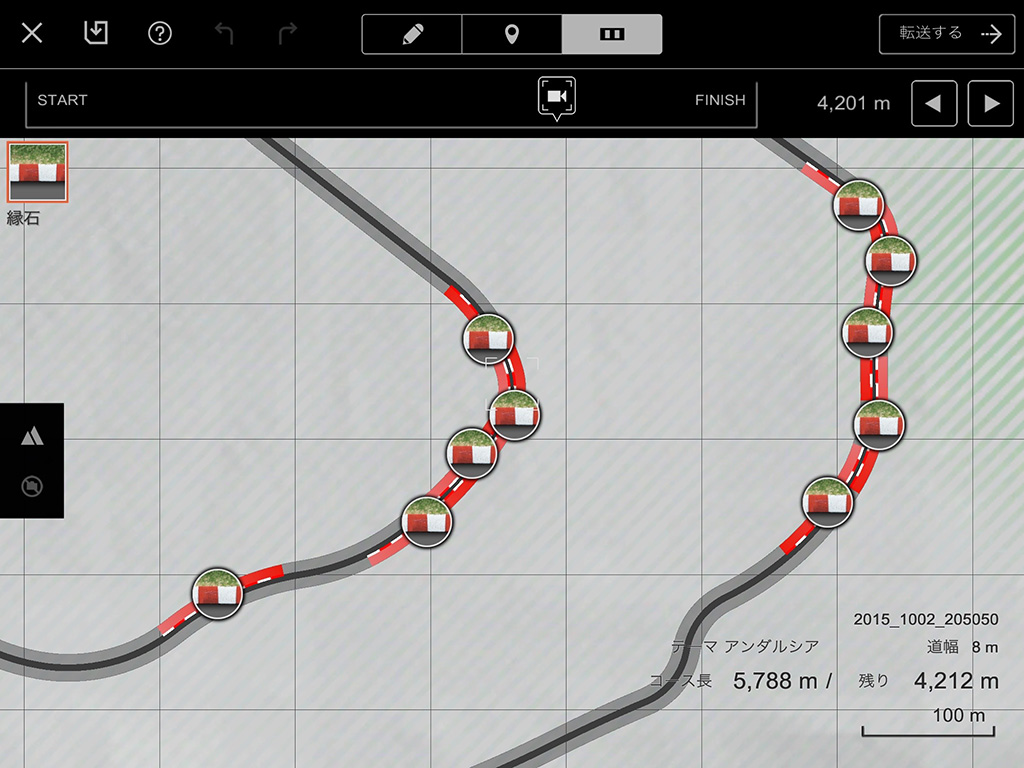Image resolution: width=1024 pixels, height=768 pixels.
Task: Select the lowest curb marker on the right curve
Action: (828, 502)
